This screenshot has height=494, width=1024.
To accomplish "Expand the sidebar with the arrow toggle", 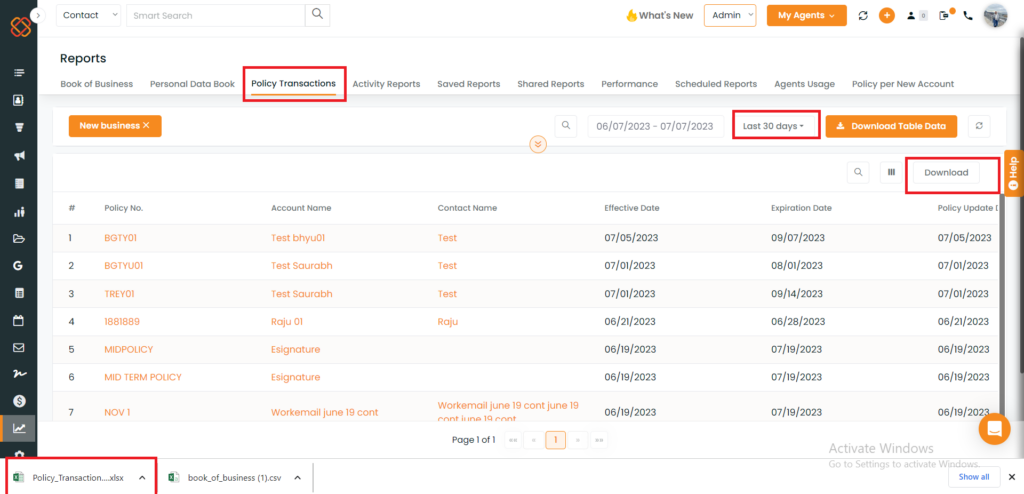I will pos(38,14).
